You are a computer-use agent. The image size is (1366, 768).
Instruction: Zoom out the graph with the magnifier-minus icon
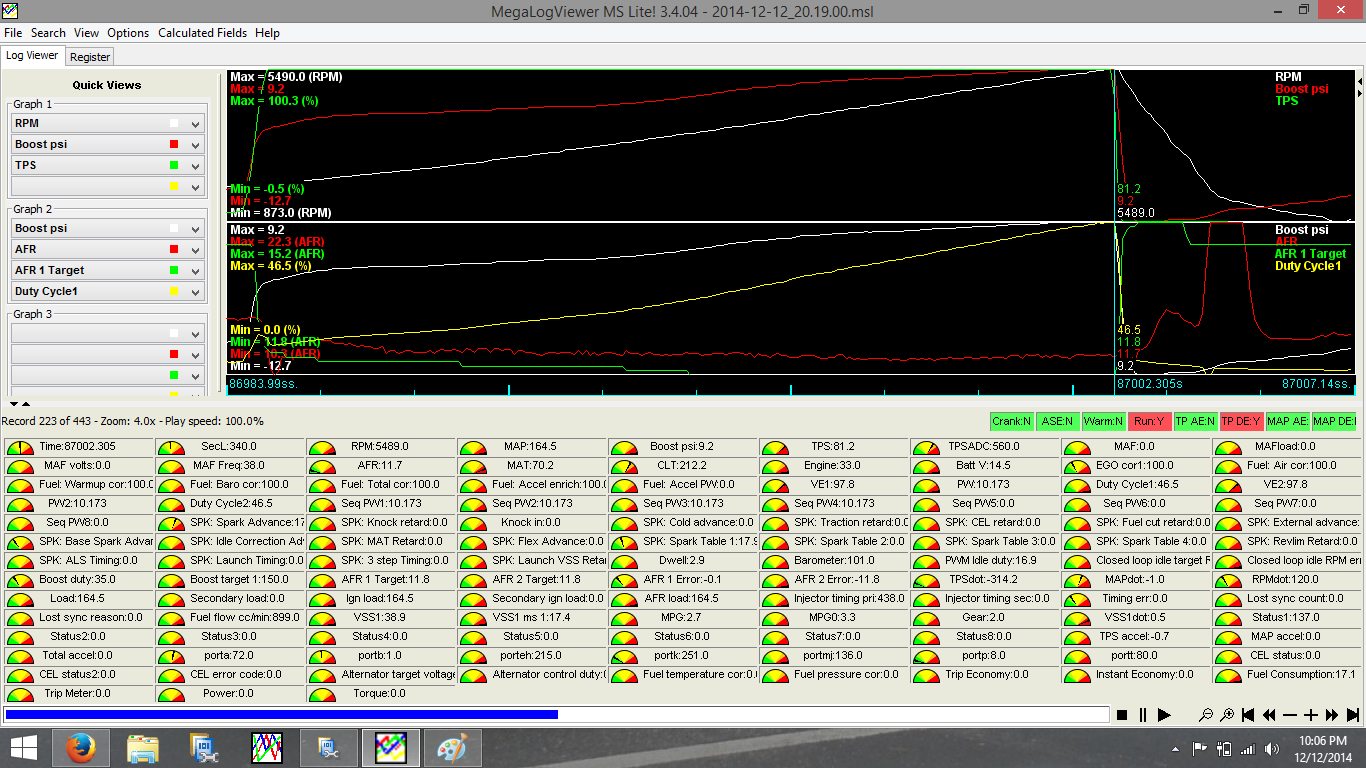click(1206, 715)
